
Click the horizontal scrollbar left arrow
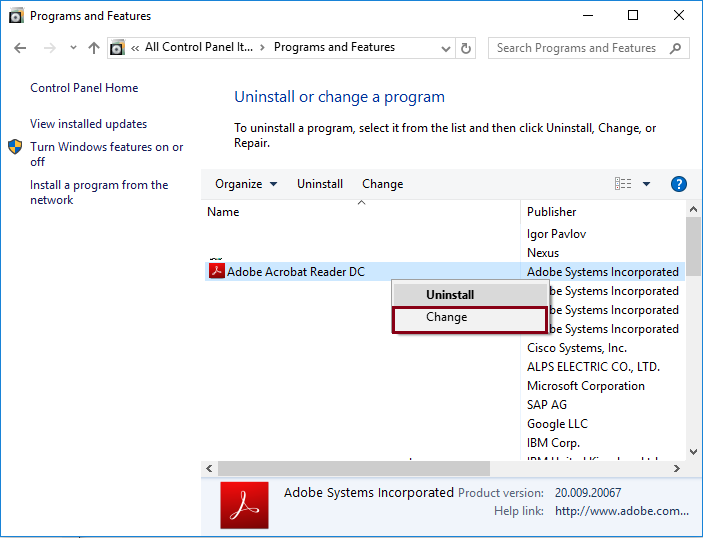(209, 469)
